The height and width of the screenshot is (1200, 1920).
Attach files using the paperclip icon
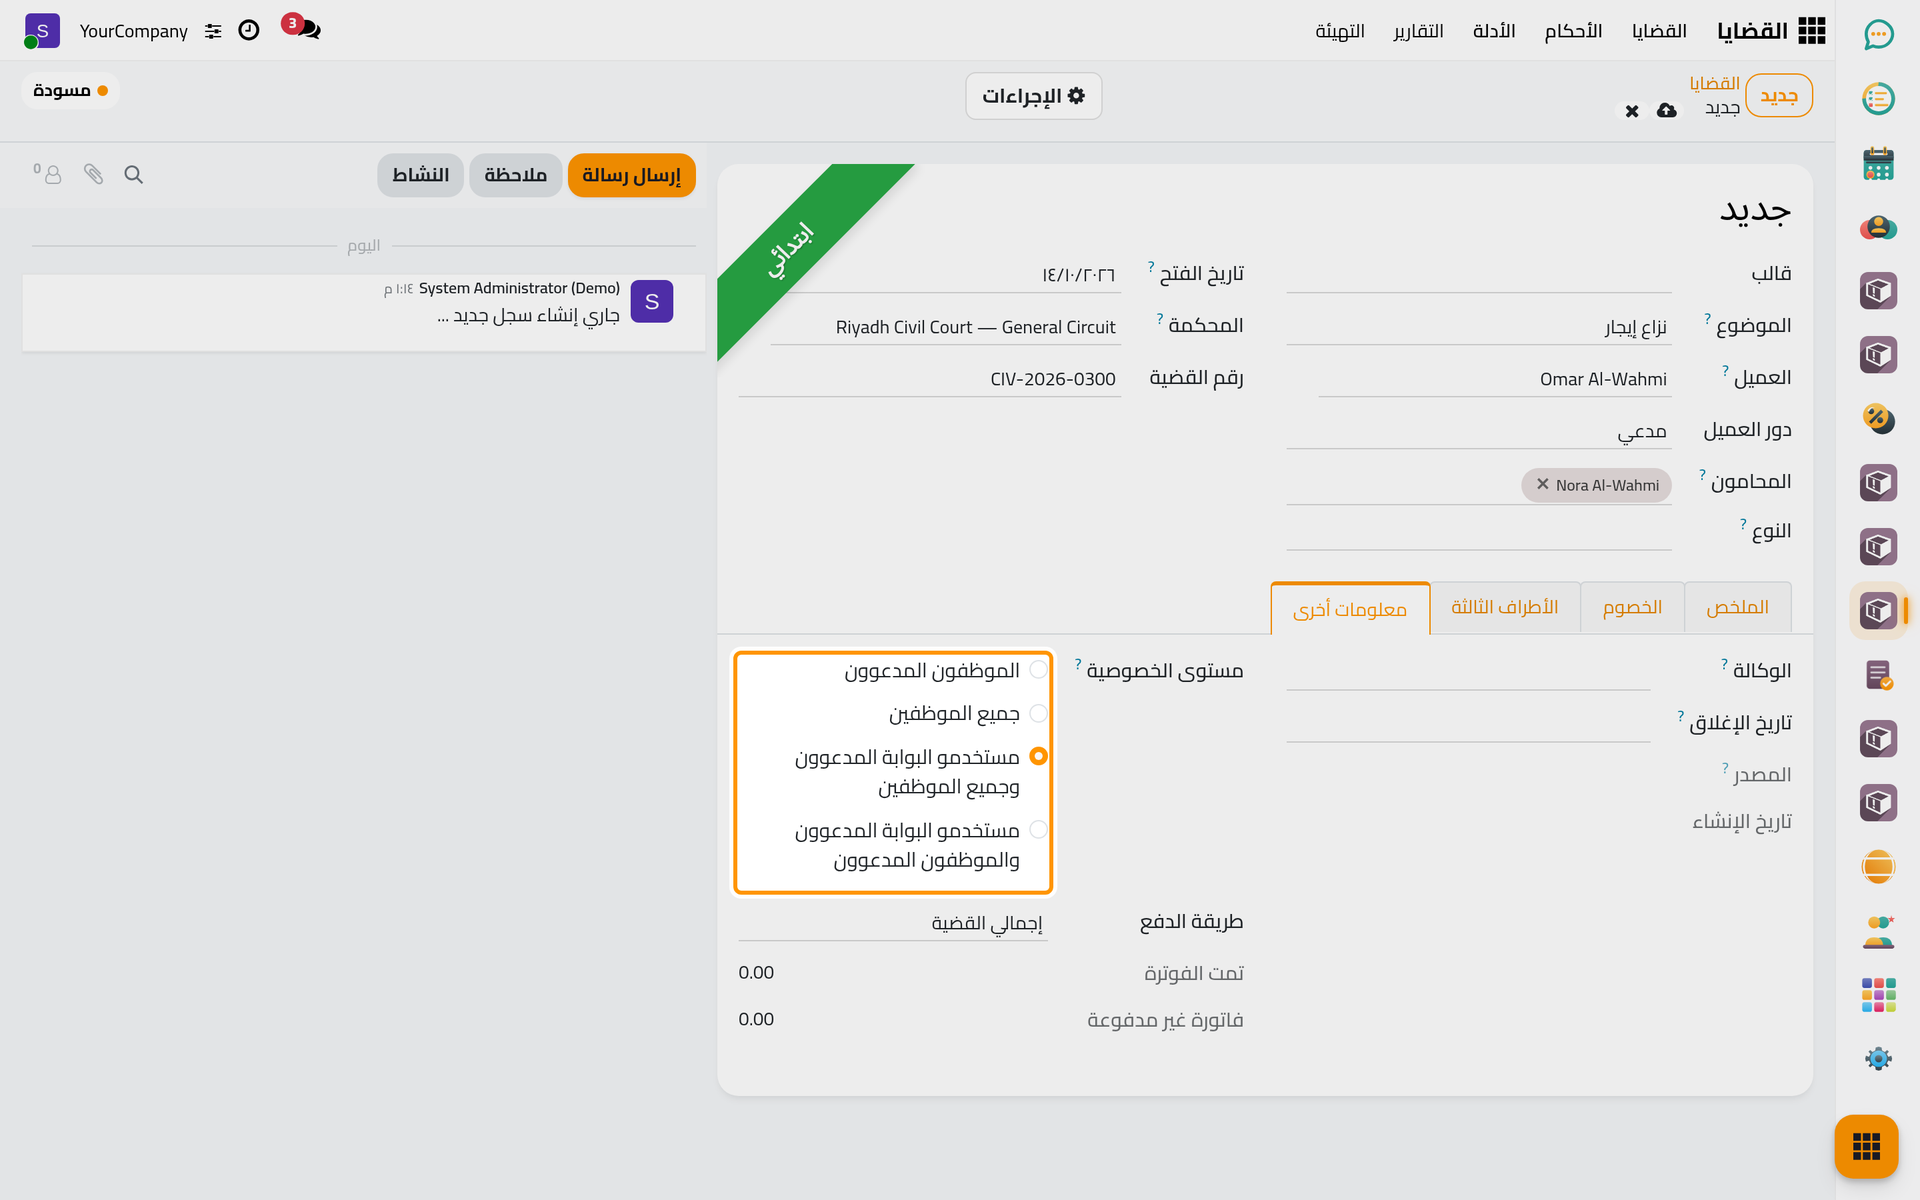pyautogui.click(x=93, y=175)
